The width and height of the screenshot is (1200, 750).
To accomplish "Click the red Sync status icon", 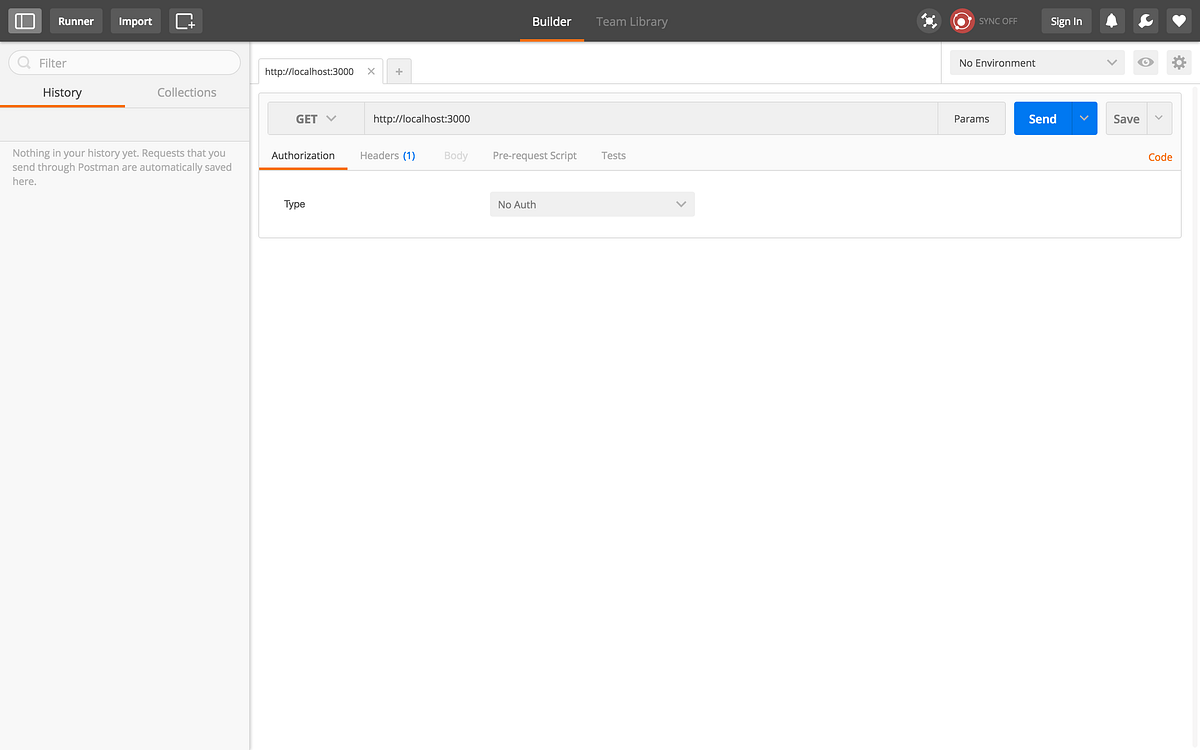I will tap(961, 20).
